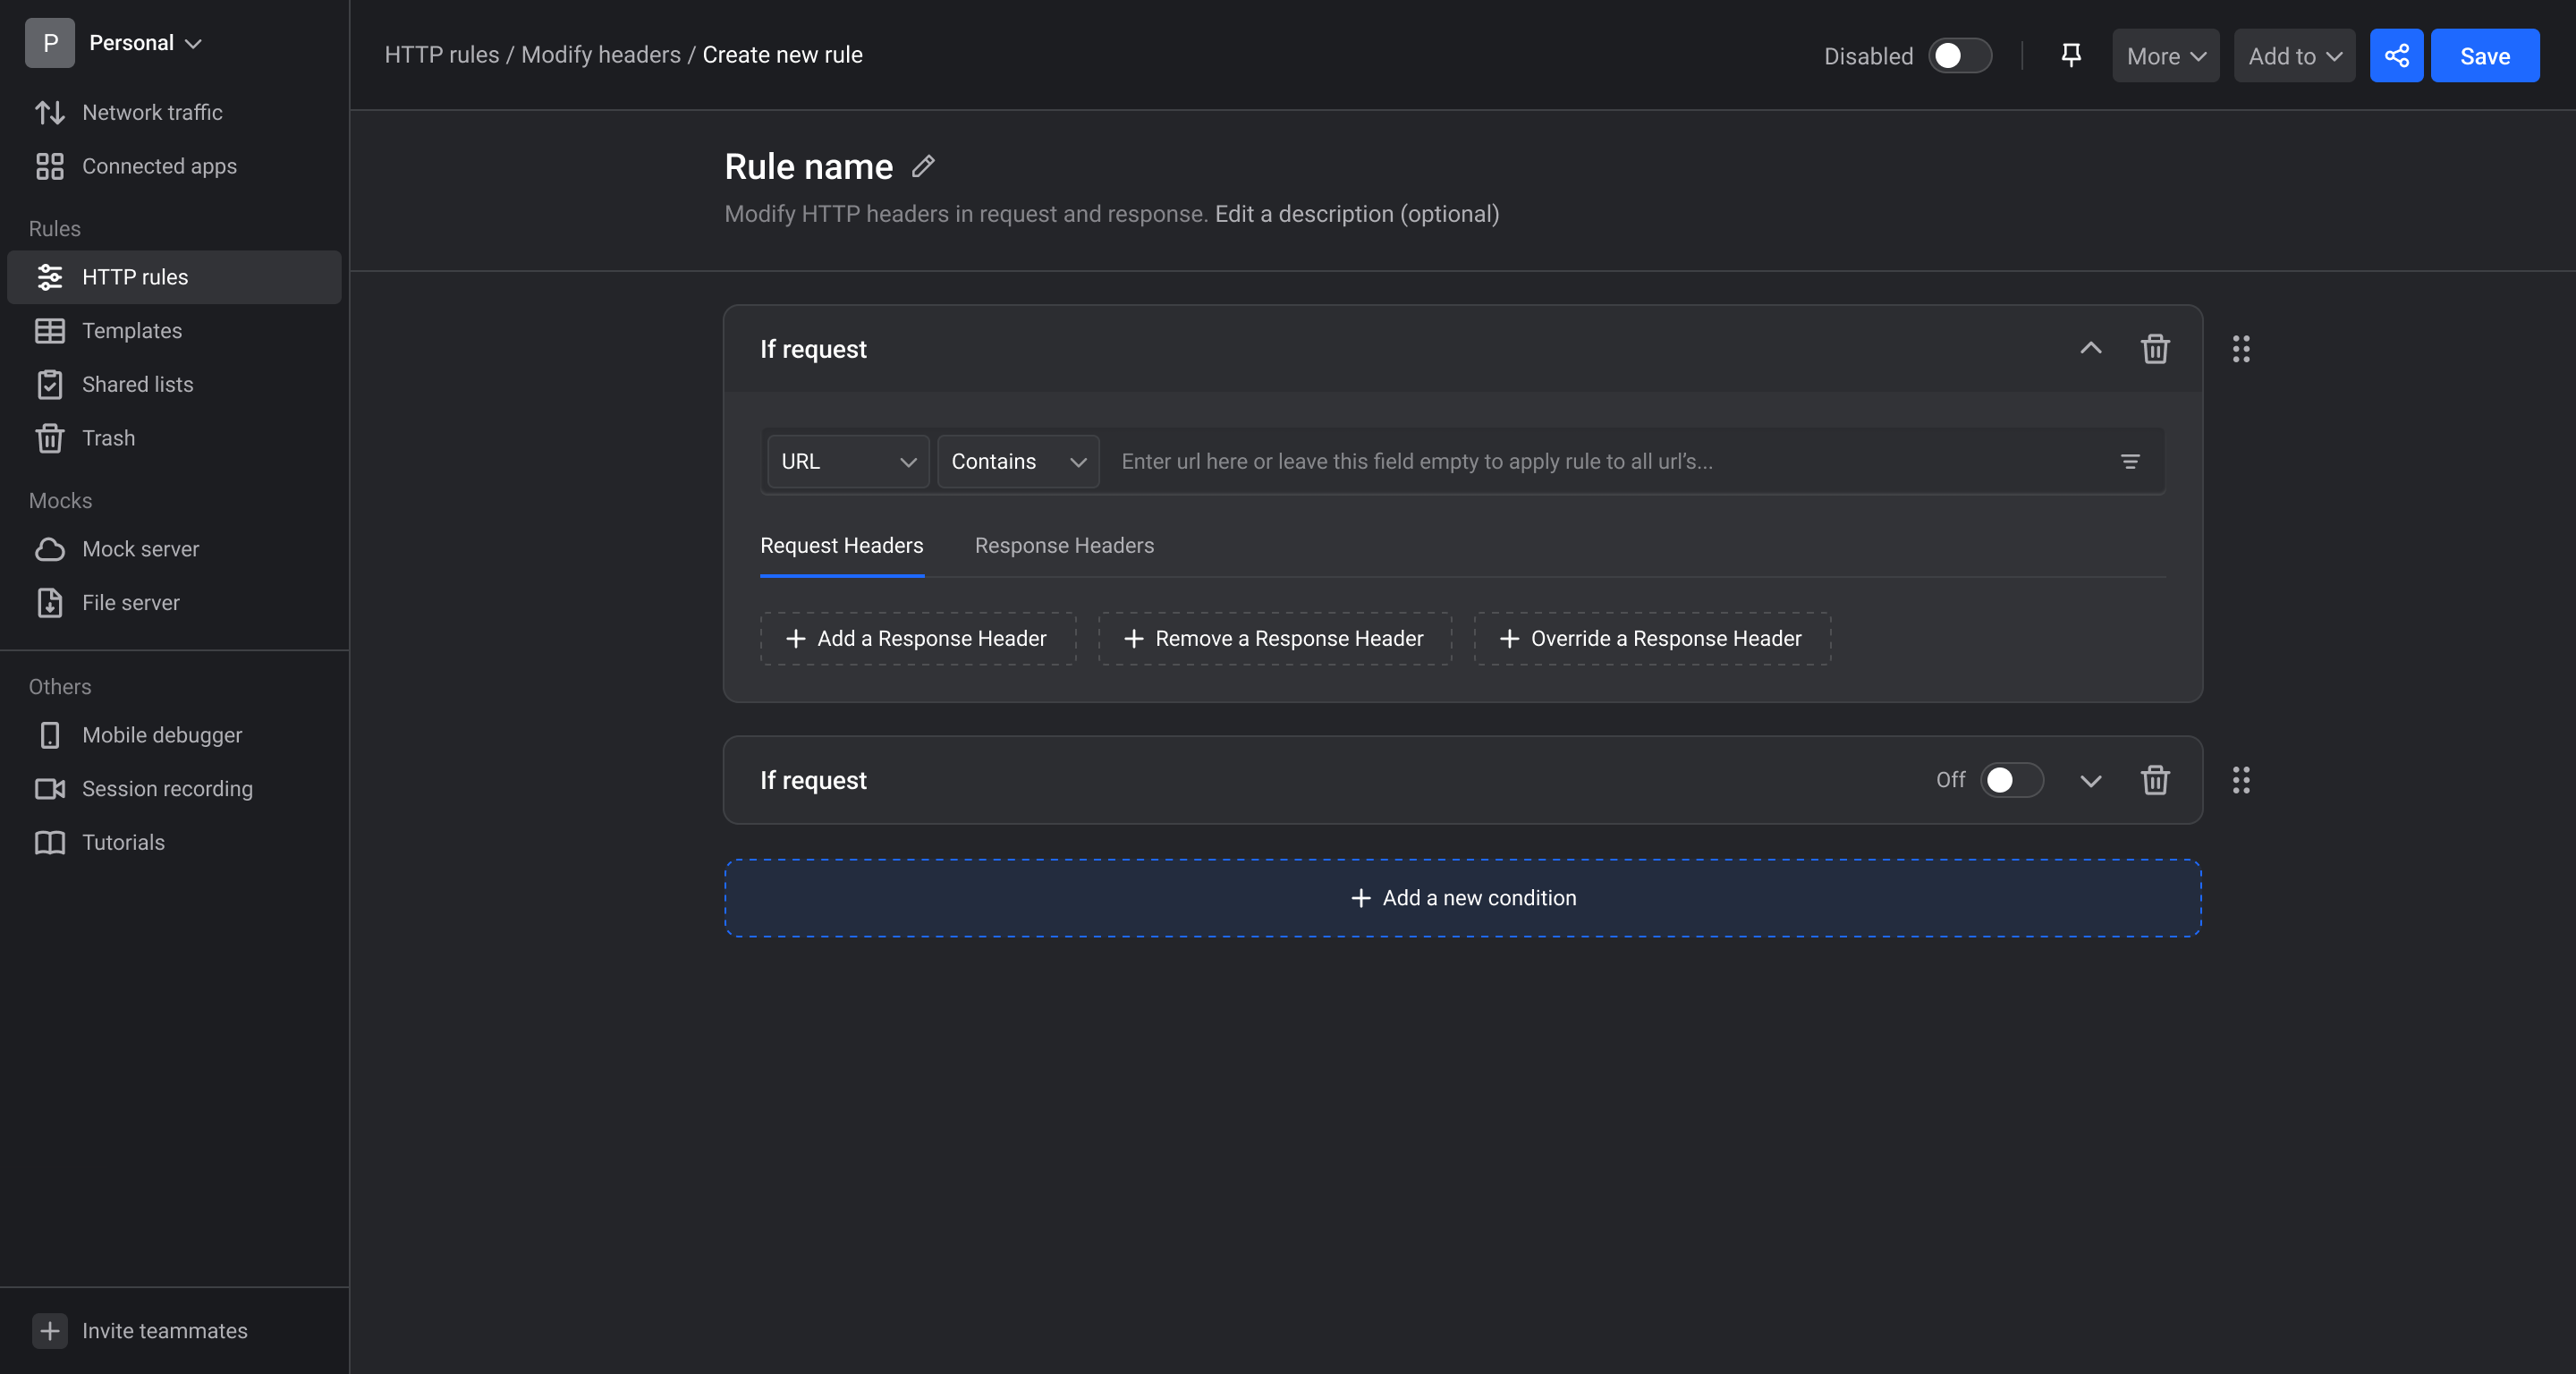Open Network traffic in sidebar

174,112
